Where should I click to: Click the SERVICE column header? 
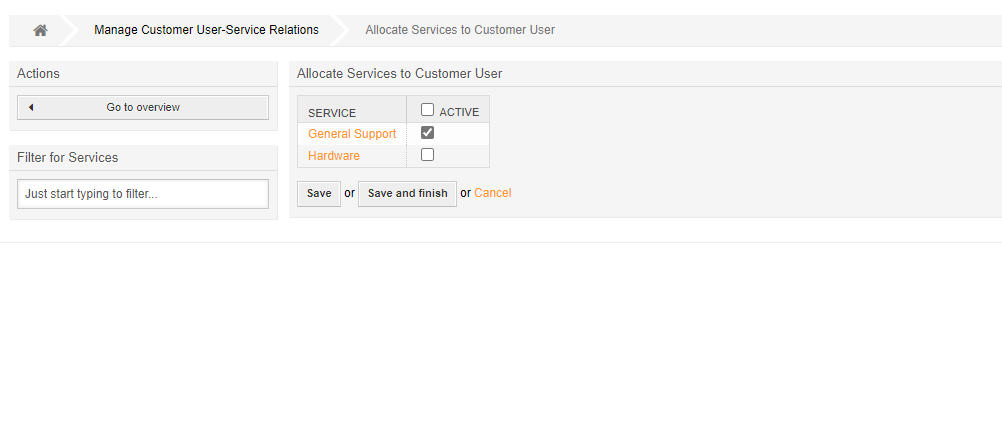tap(332, 113)
